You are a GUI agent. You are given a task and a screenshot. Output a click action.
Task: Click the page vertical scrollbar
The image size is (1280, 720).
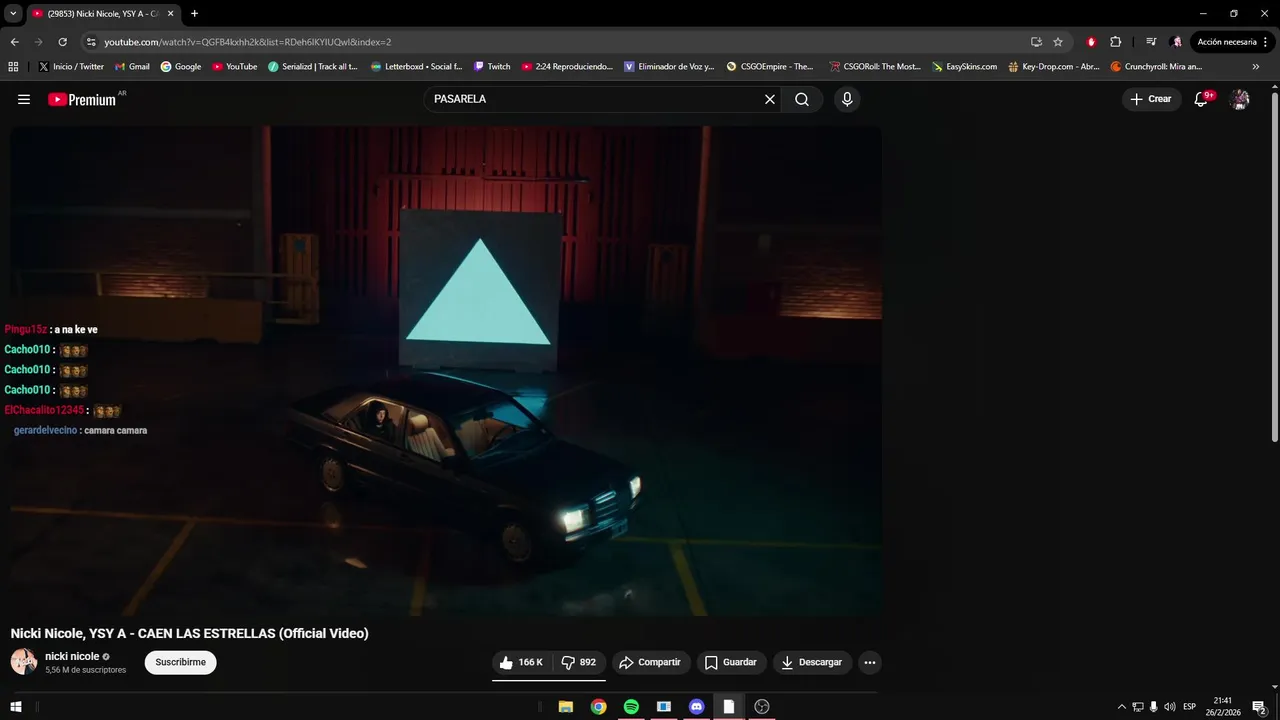1274,267
